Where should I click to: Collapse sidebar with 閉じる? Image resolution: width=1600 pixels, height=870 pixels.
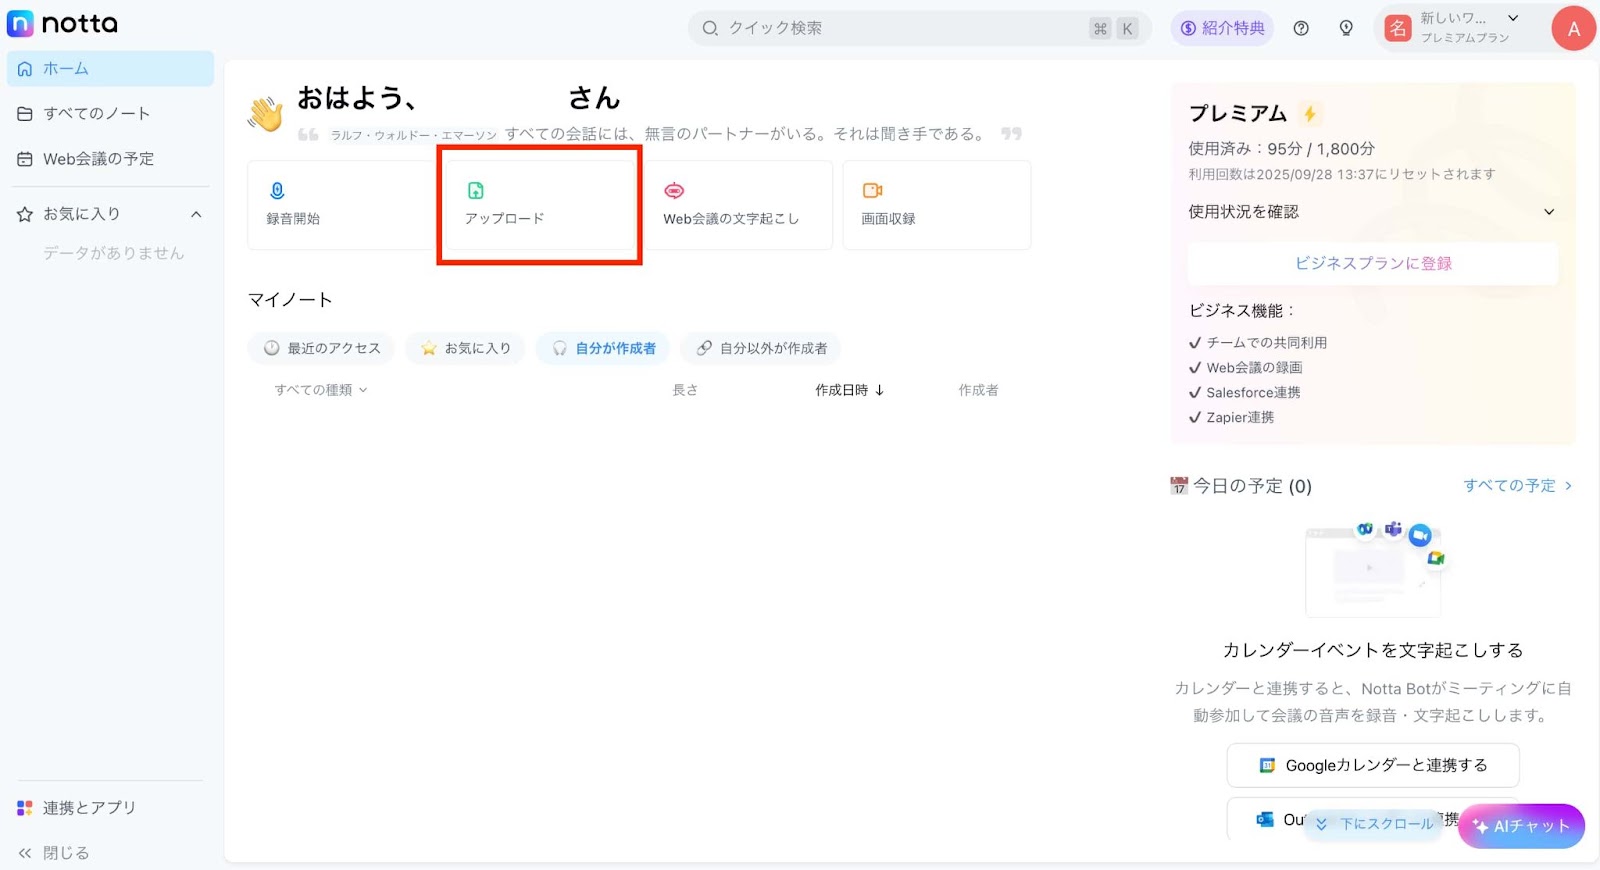point(53,853)
